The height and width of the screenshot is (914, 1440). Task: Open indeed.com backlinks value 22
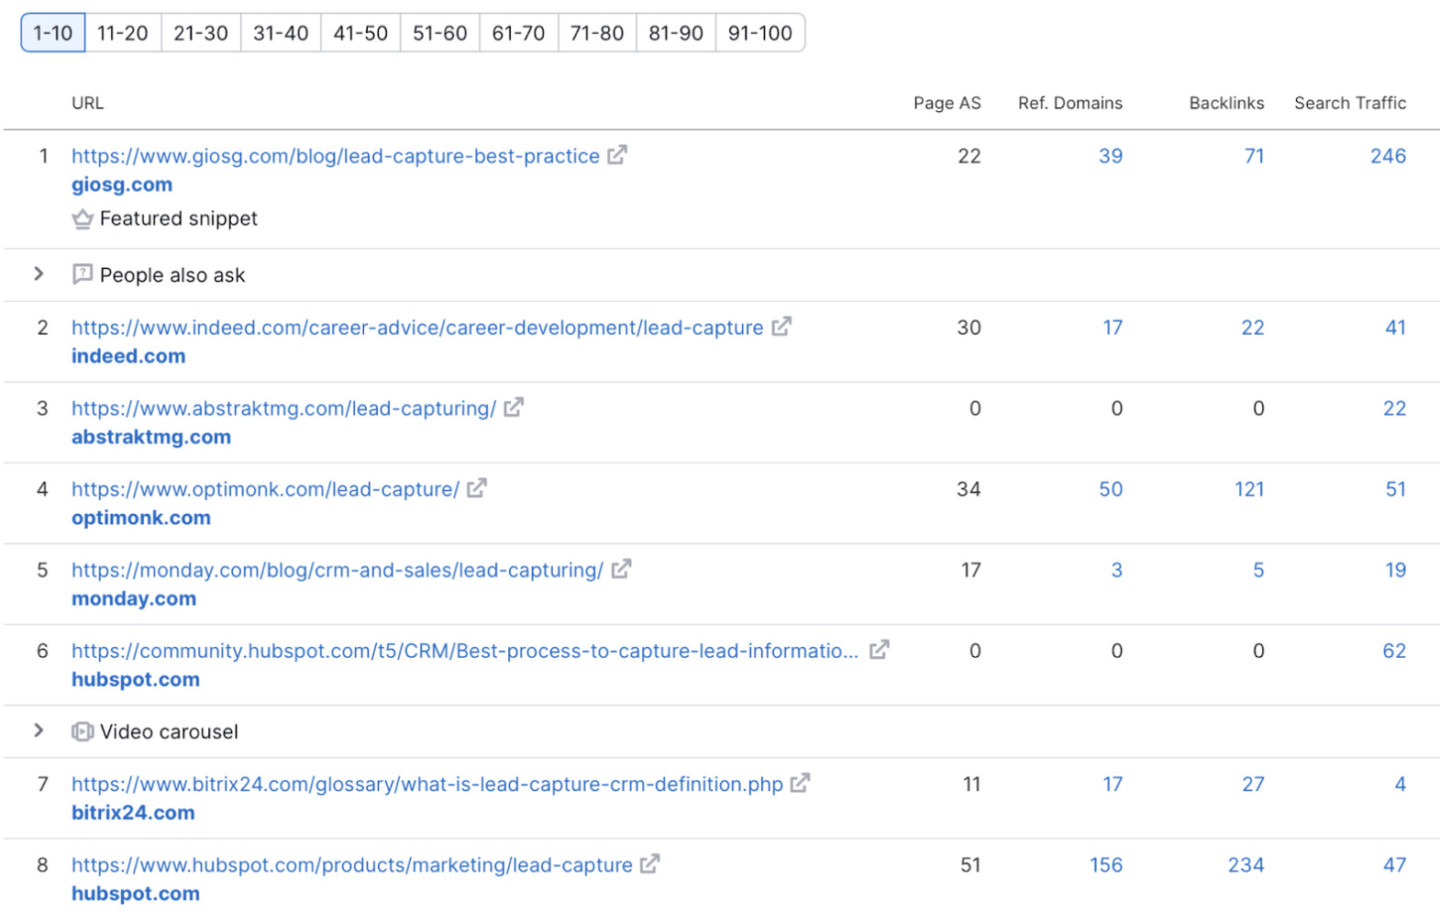pos(1253,327)
